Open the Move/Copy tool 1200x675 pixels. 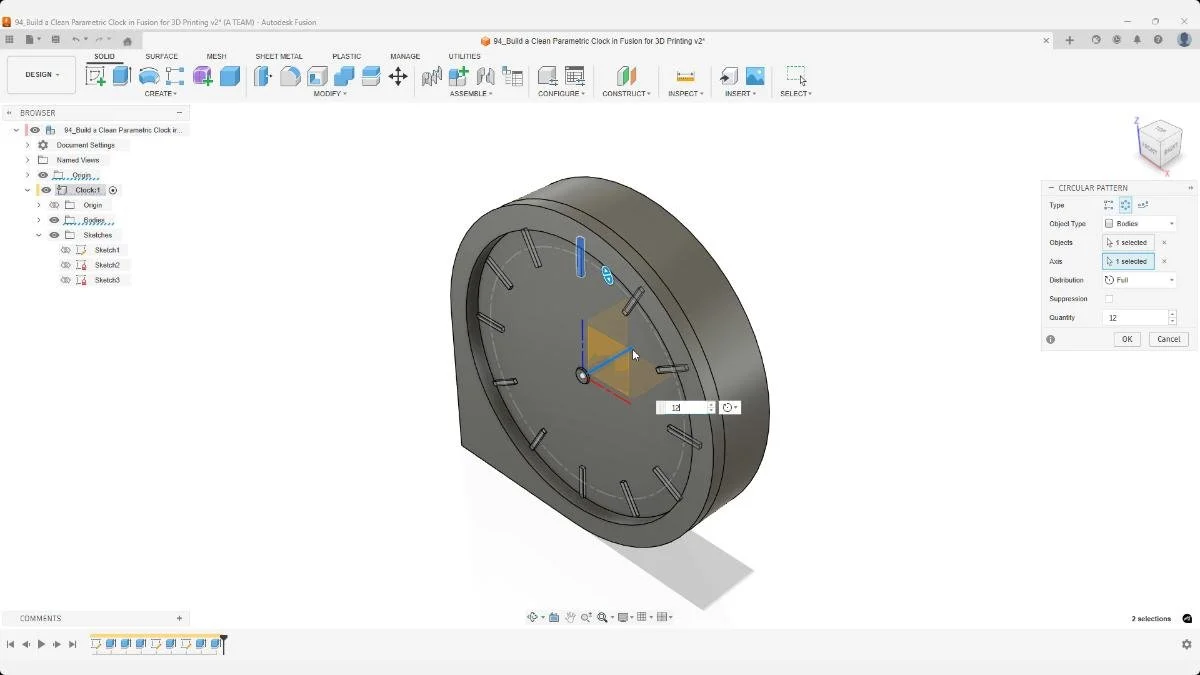point(398,76)
